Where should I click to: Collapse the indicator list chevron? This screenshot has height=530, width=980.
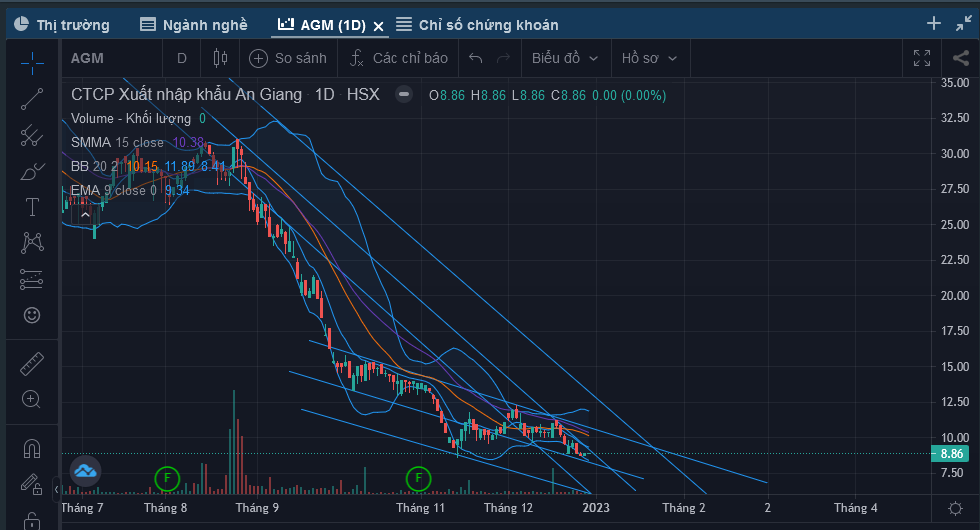pos(85,216)
